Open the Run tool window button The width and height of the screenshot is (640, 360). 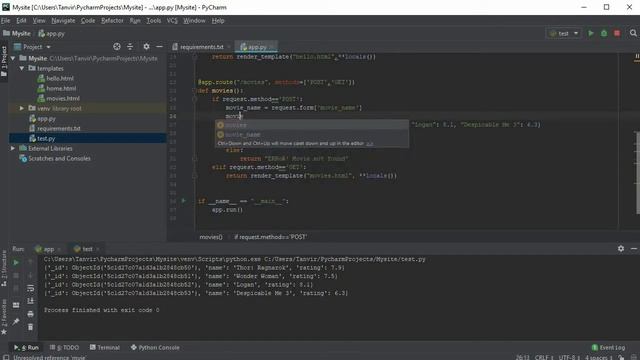(x=26, y=347)
